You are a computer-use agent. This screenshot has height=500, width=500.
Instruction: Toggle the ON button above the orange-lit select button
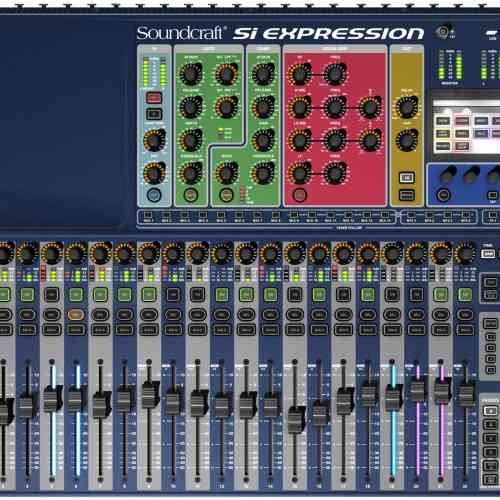(x=76, y=294)
